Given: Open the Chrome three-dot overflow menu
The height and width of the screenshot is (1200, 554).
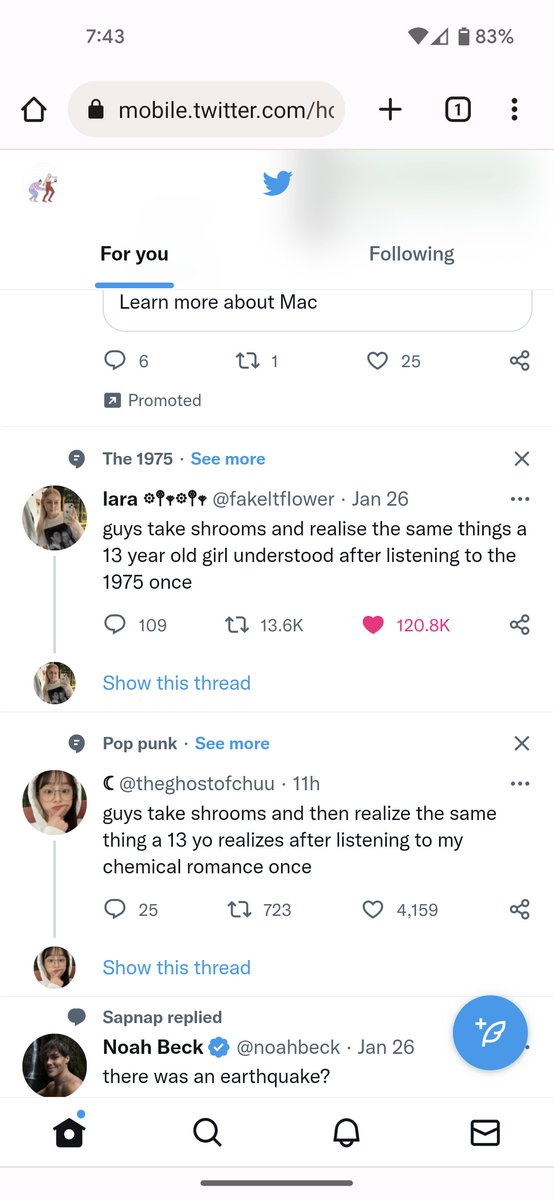Looking at the screenshot, I should tap(514, 110).
